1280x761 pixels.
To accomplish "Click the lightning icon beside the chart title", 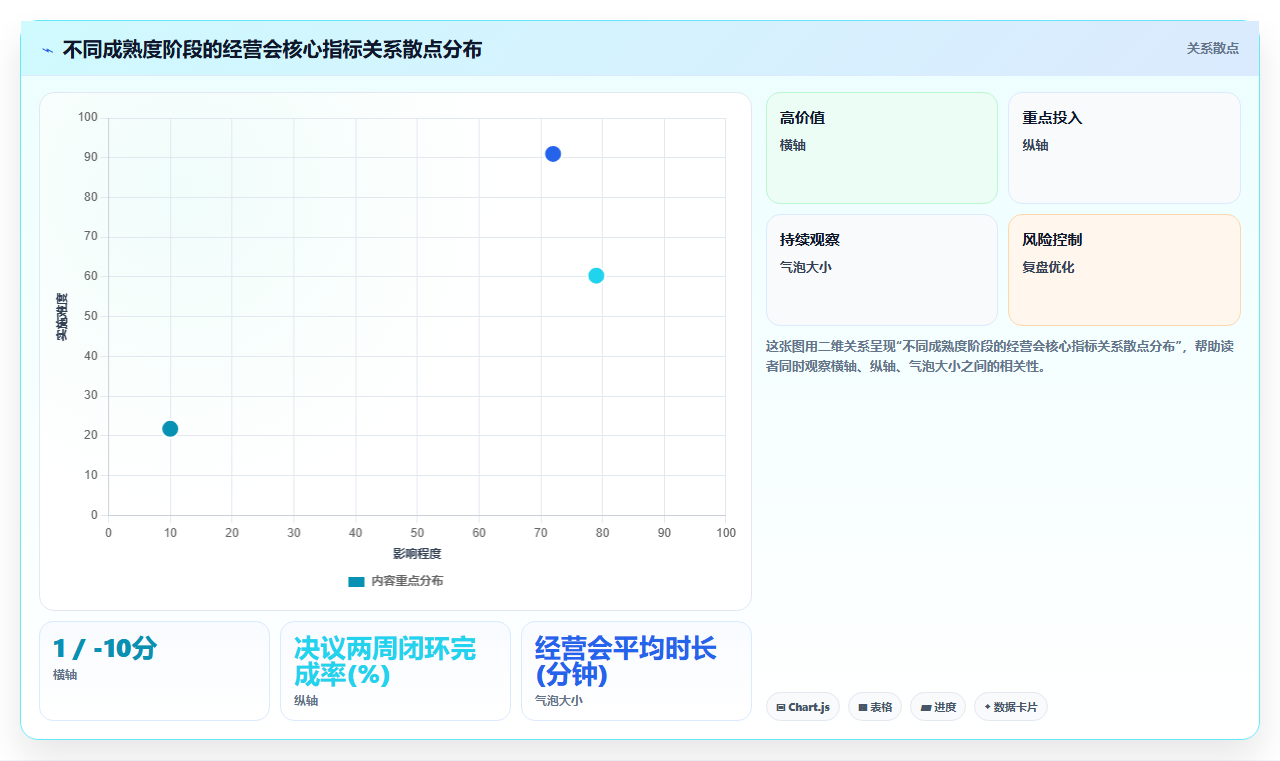I will [47, 50].
